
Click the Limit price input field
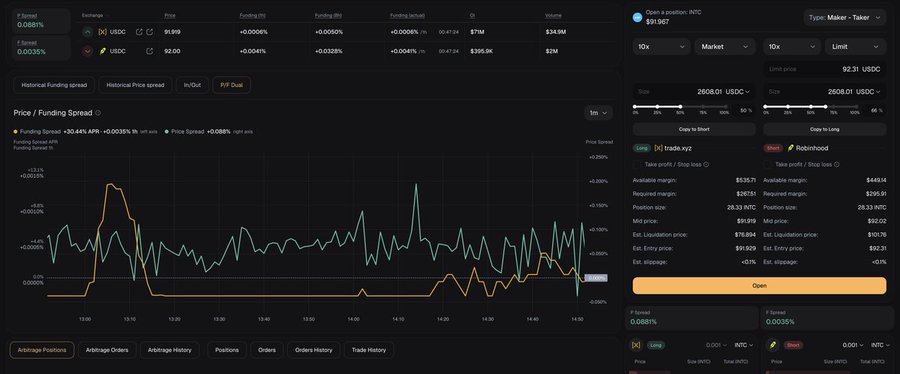coord(824,69)
